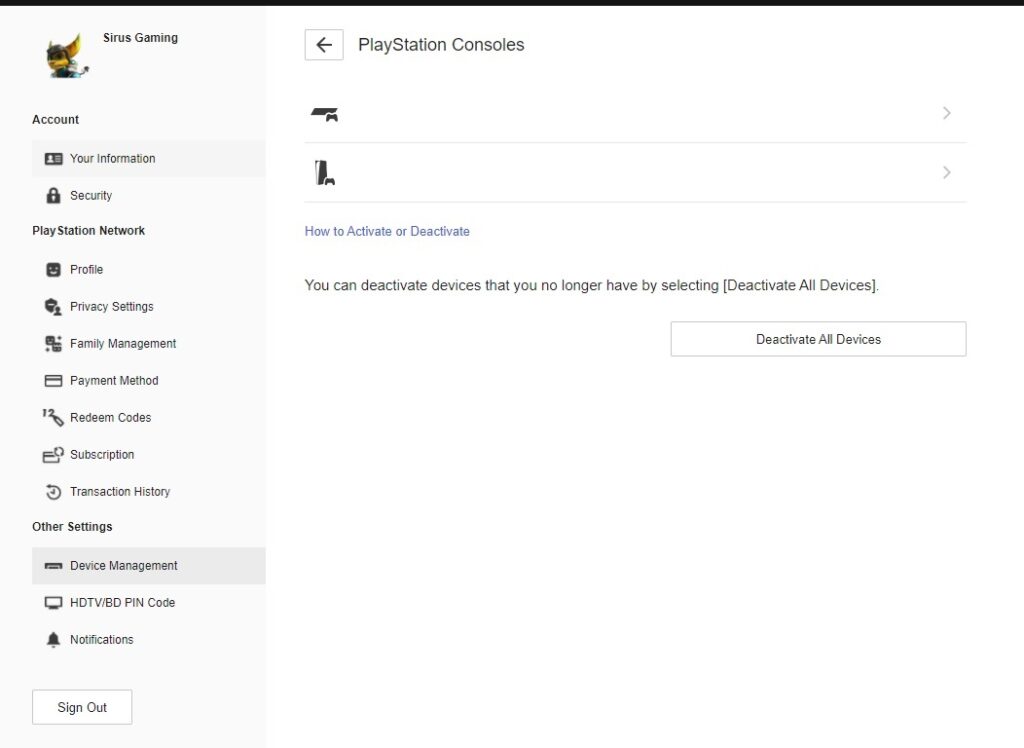Open Your Information page
This screenshot has width=1024, height=748.
[x=149, y=159]
